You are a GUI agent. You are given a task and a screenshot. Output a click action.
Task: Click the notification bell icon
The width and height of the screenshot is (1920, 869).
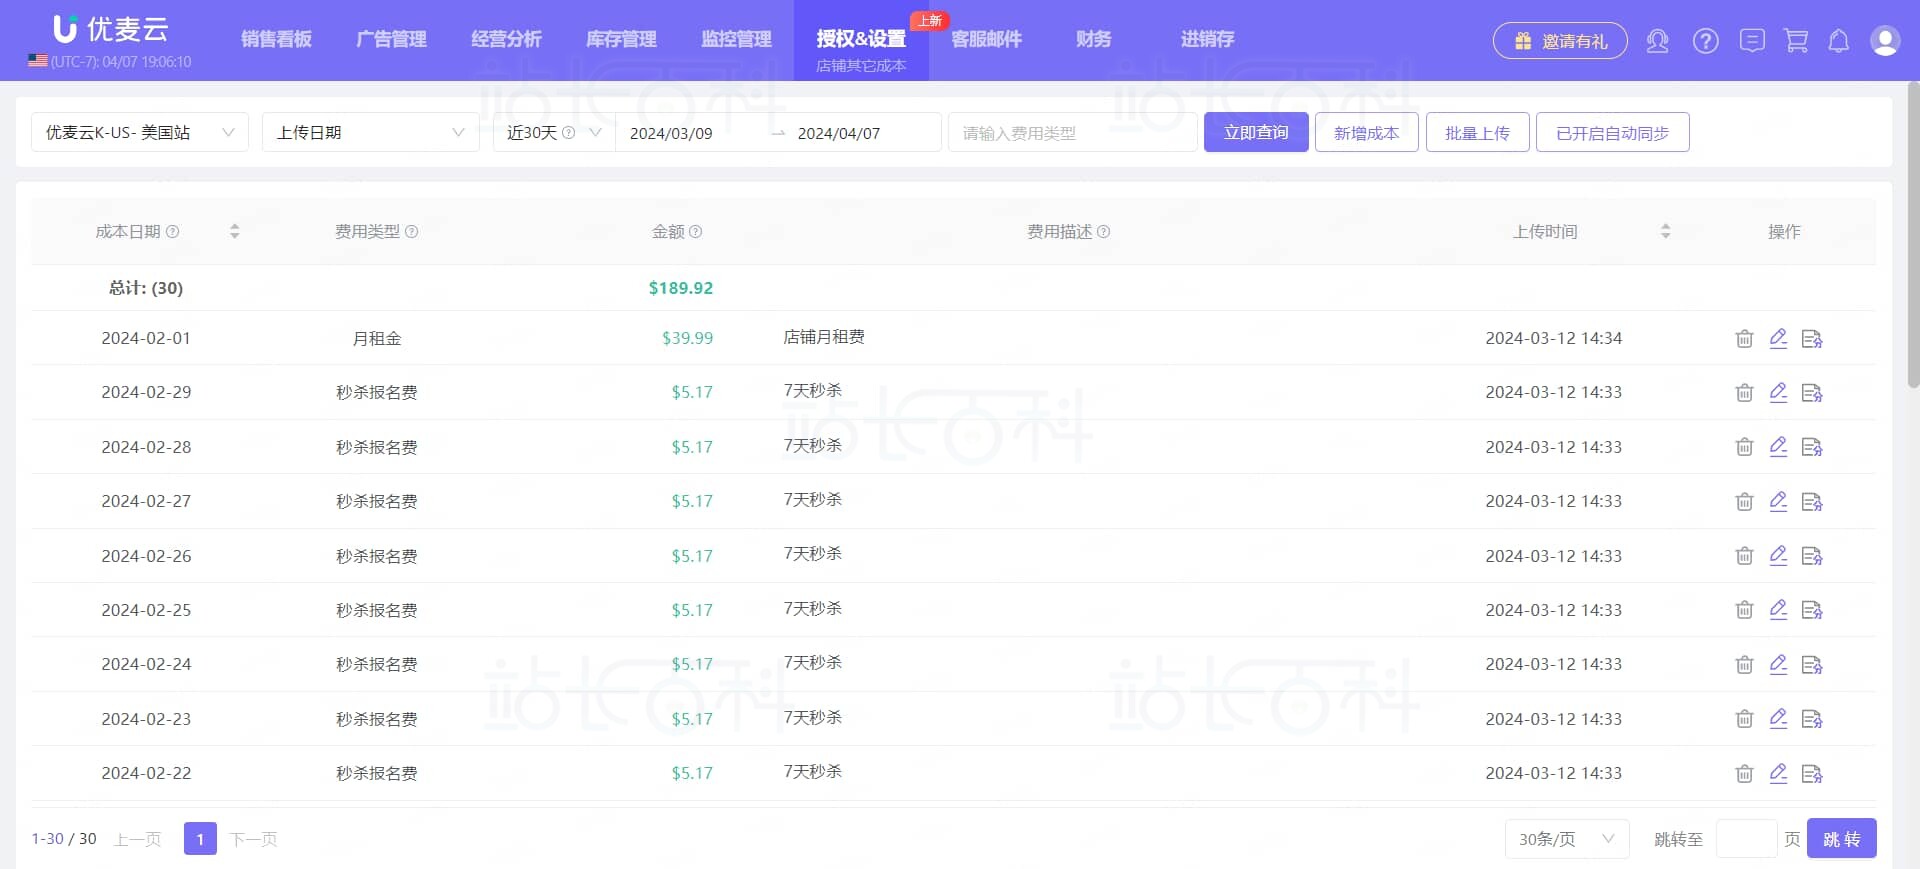point(1838,41)
